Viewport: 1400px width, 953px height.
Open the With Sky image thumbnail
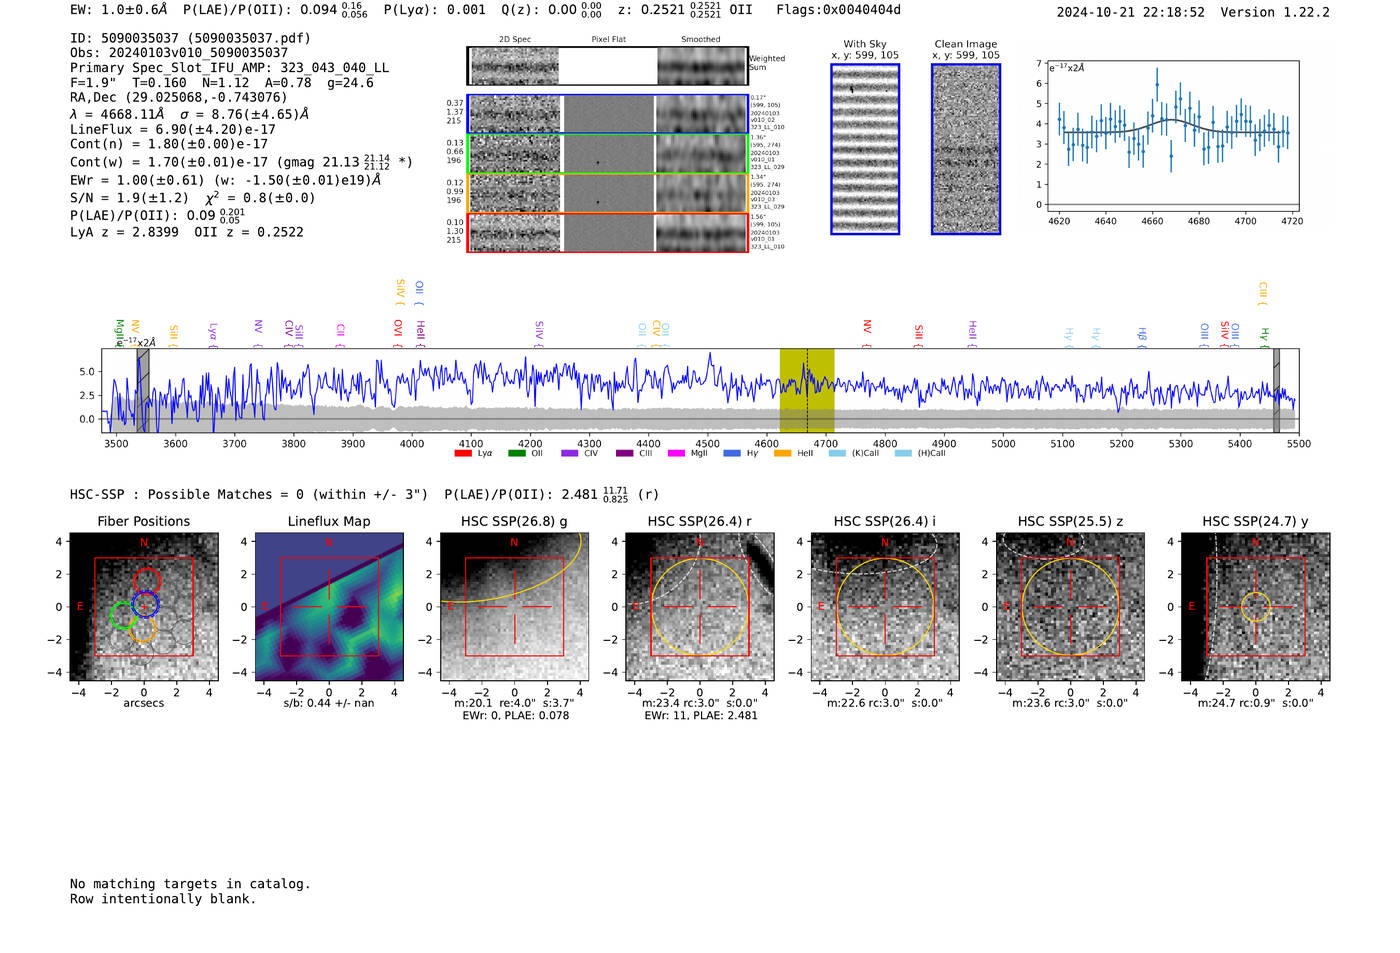[865, 149]
